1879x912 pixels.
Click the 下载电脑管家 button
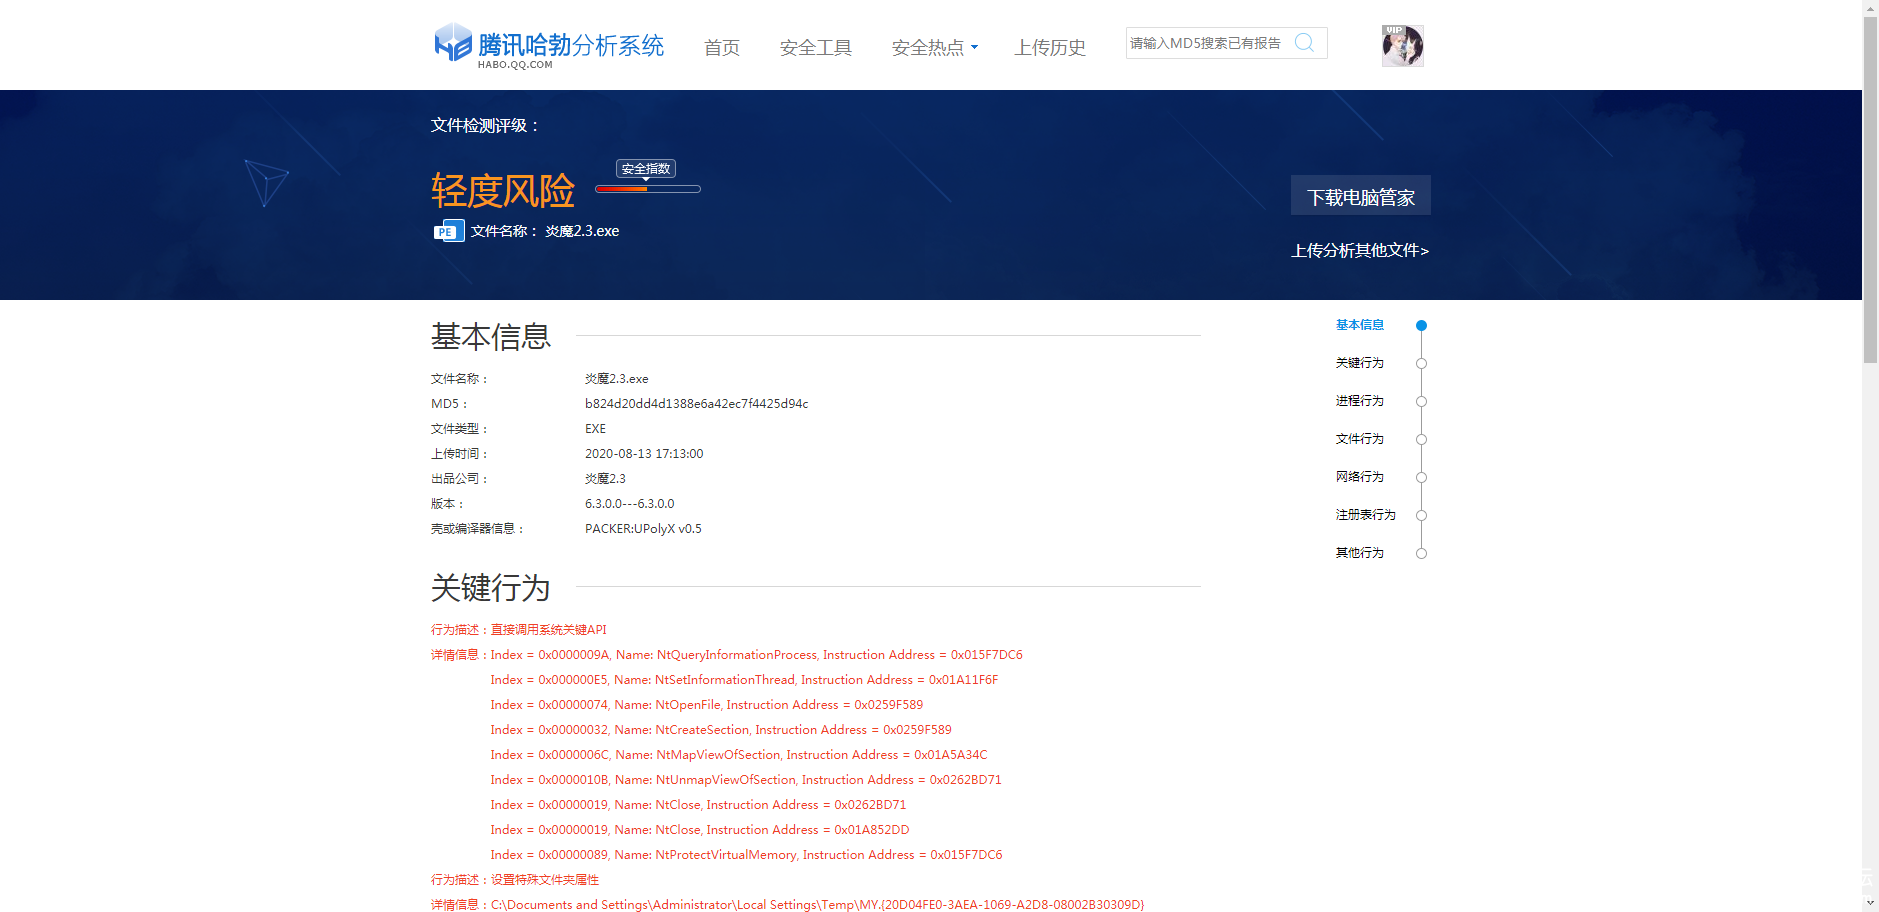pos(1360,196)
